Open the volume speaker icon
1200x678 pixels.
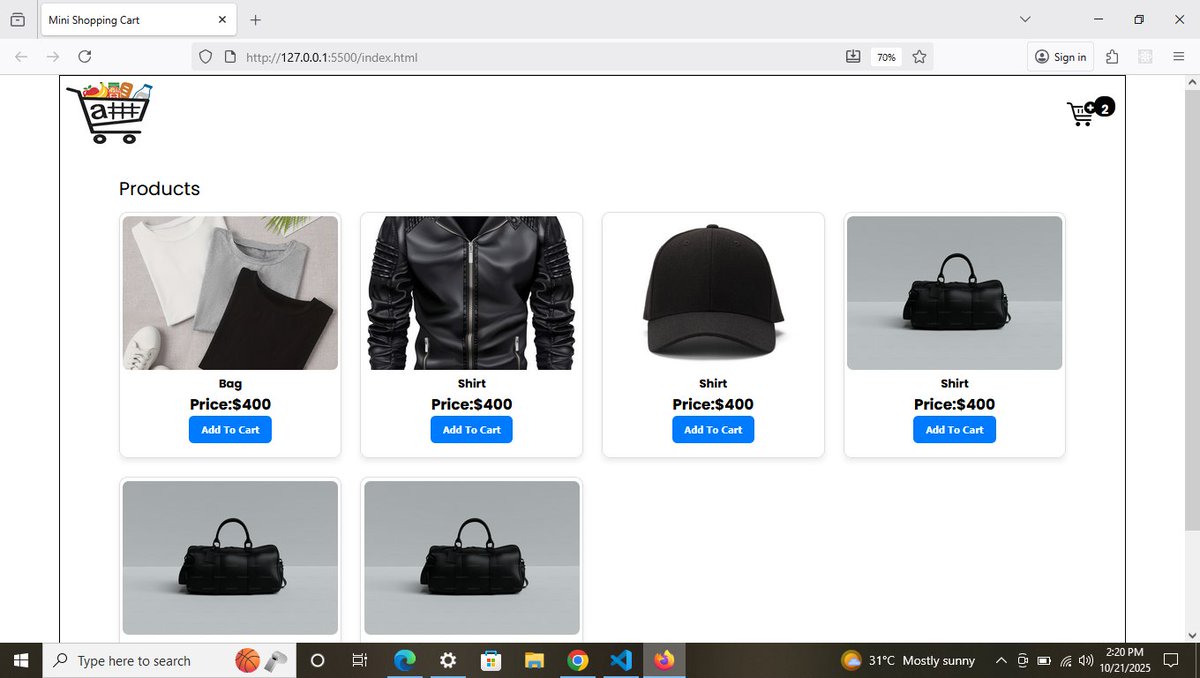tap(1086, 661)
